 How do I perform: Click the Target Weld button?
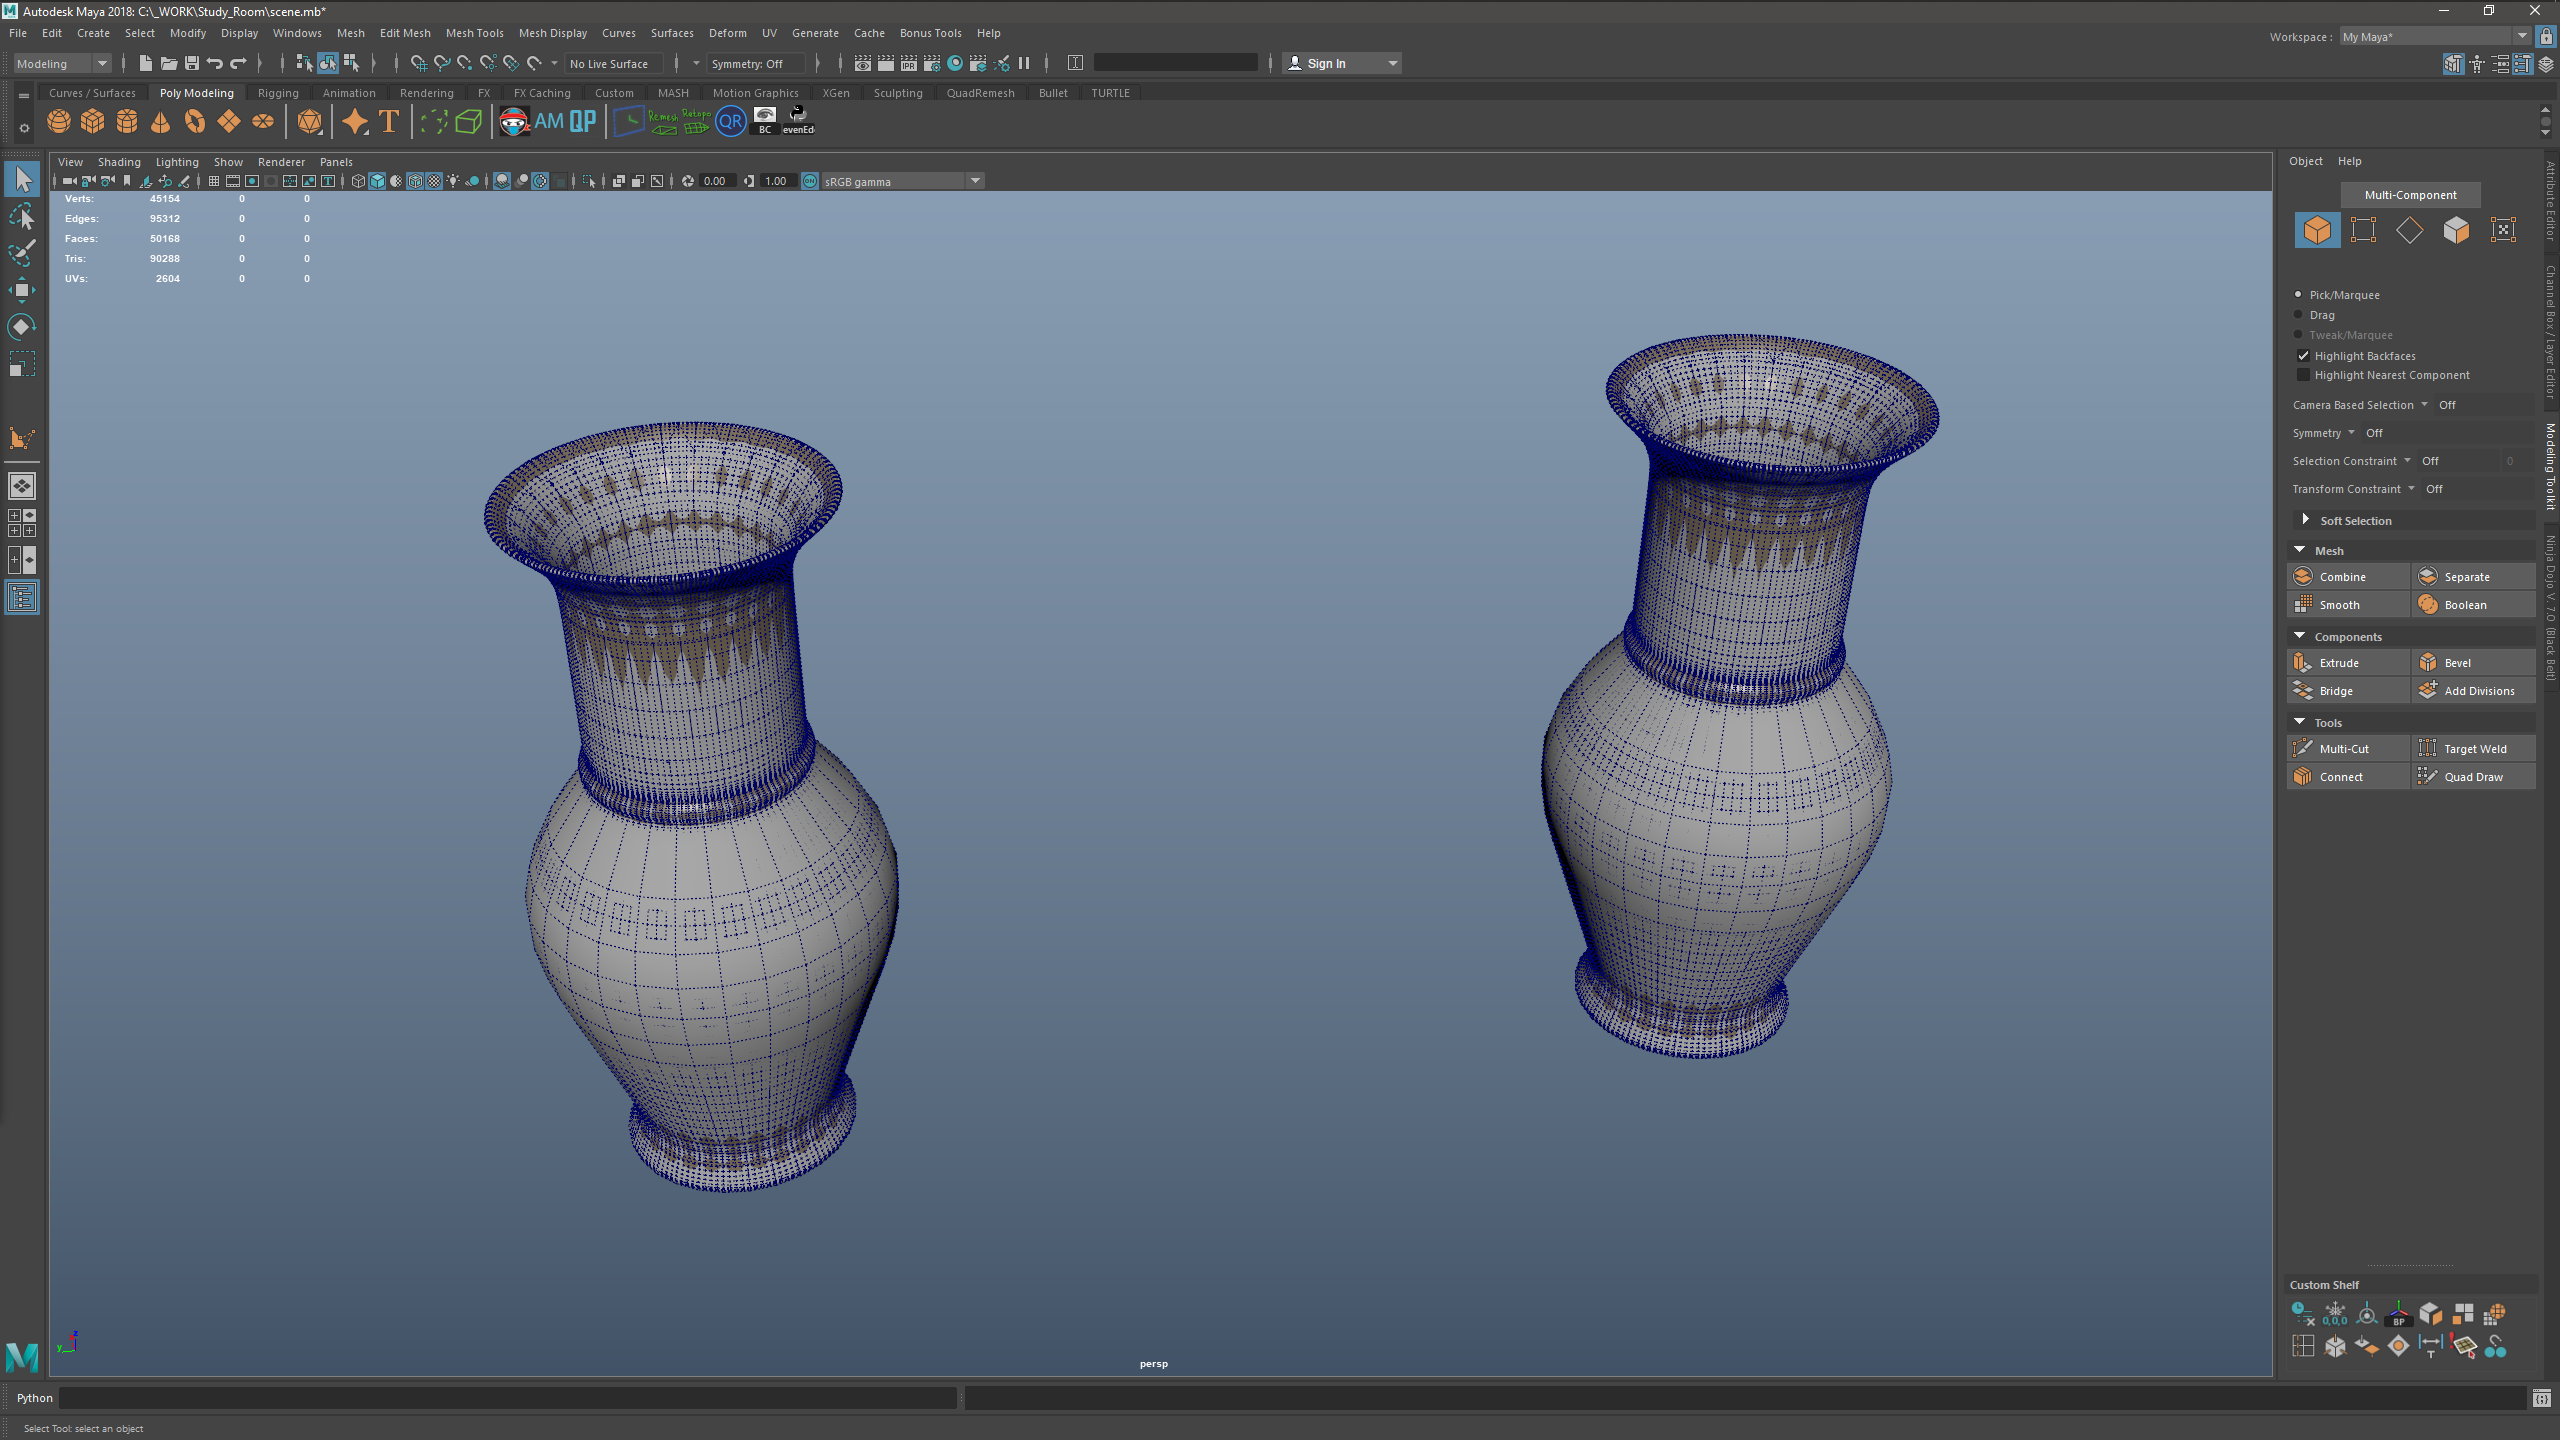tap(2474, 749)
